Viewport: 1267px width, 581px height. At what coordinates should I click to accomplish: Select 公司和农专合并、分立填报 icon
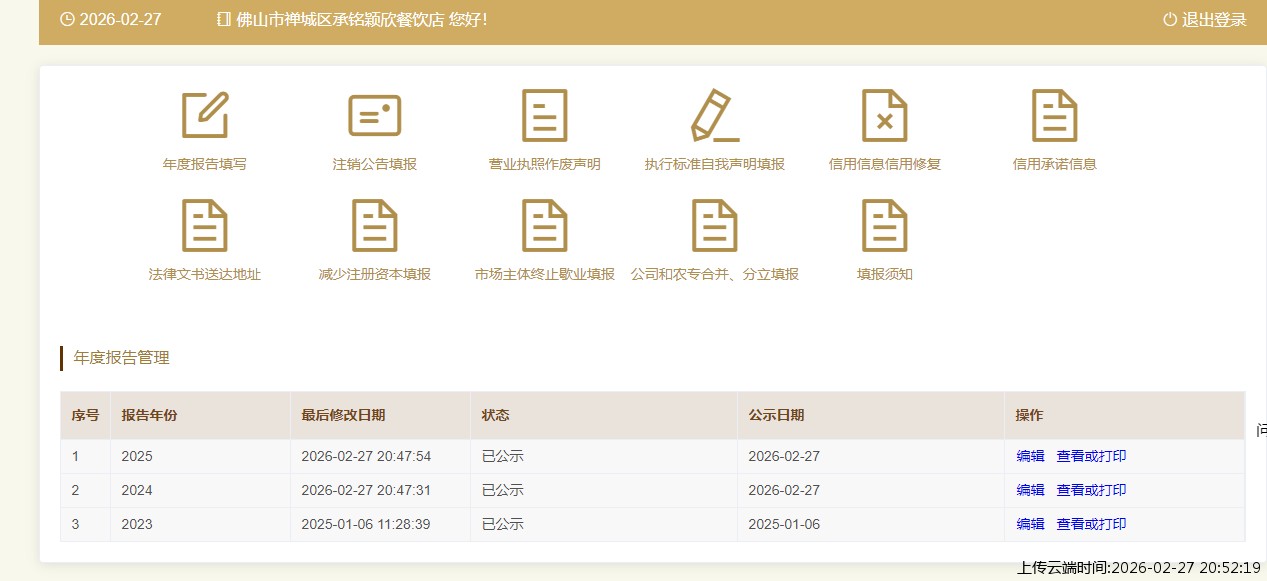715,226
